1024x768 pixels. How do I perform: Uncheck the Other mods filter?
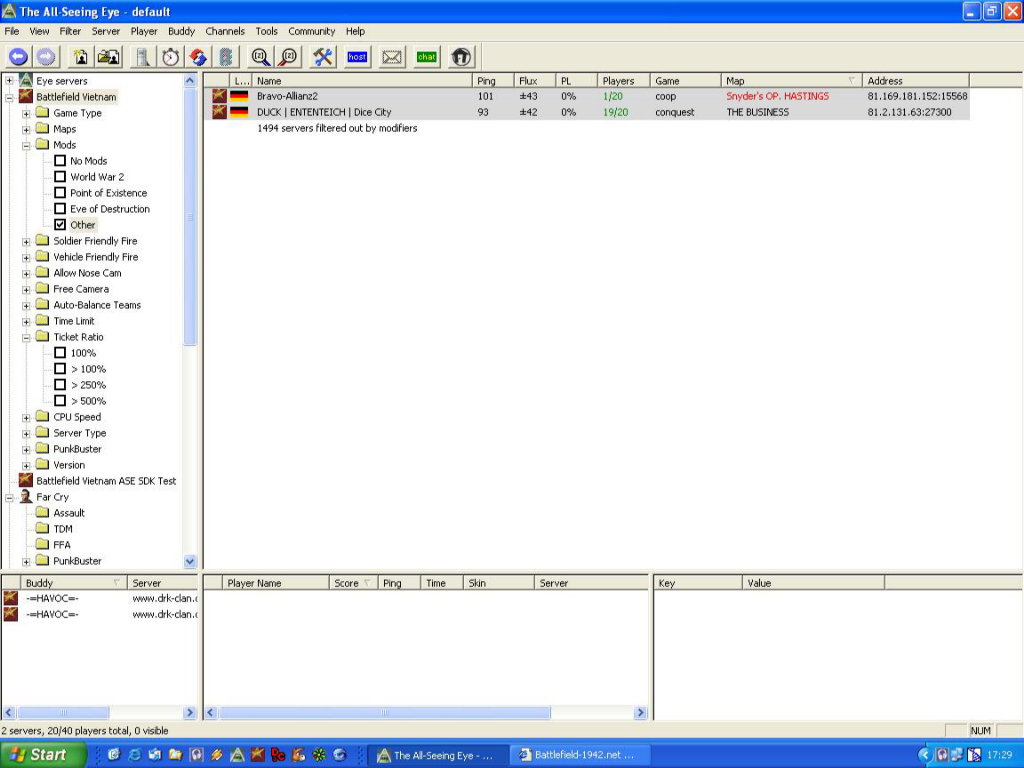pyautogui.click(x=60, y=225)
